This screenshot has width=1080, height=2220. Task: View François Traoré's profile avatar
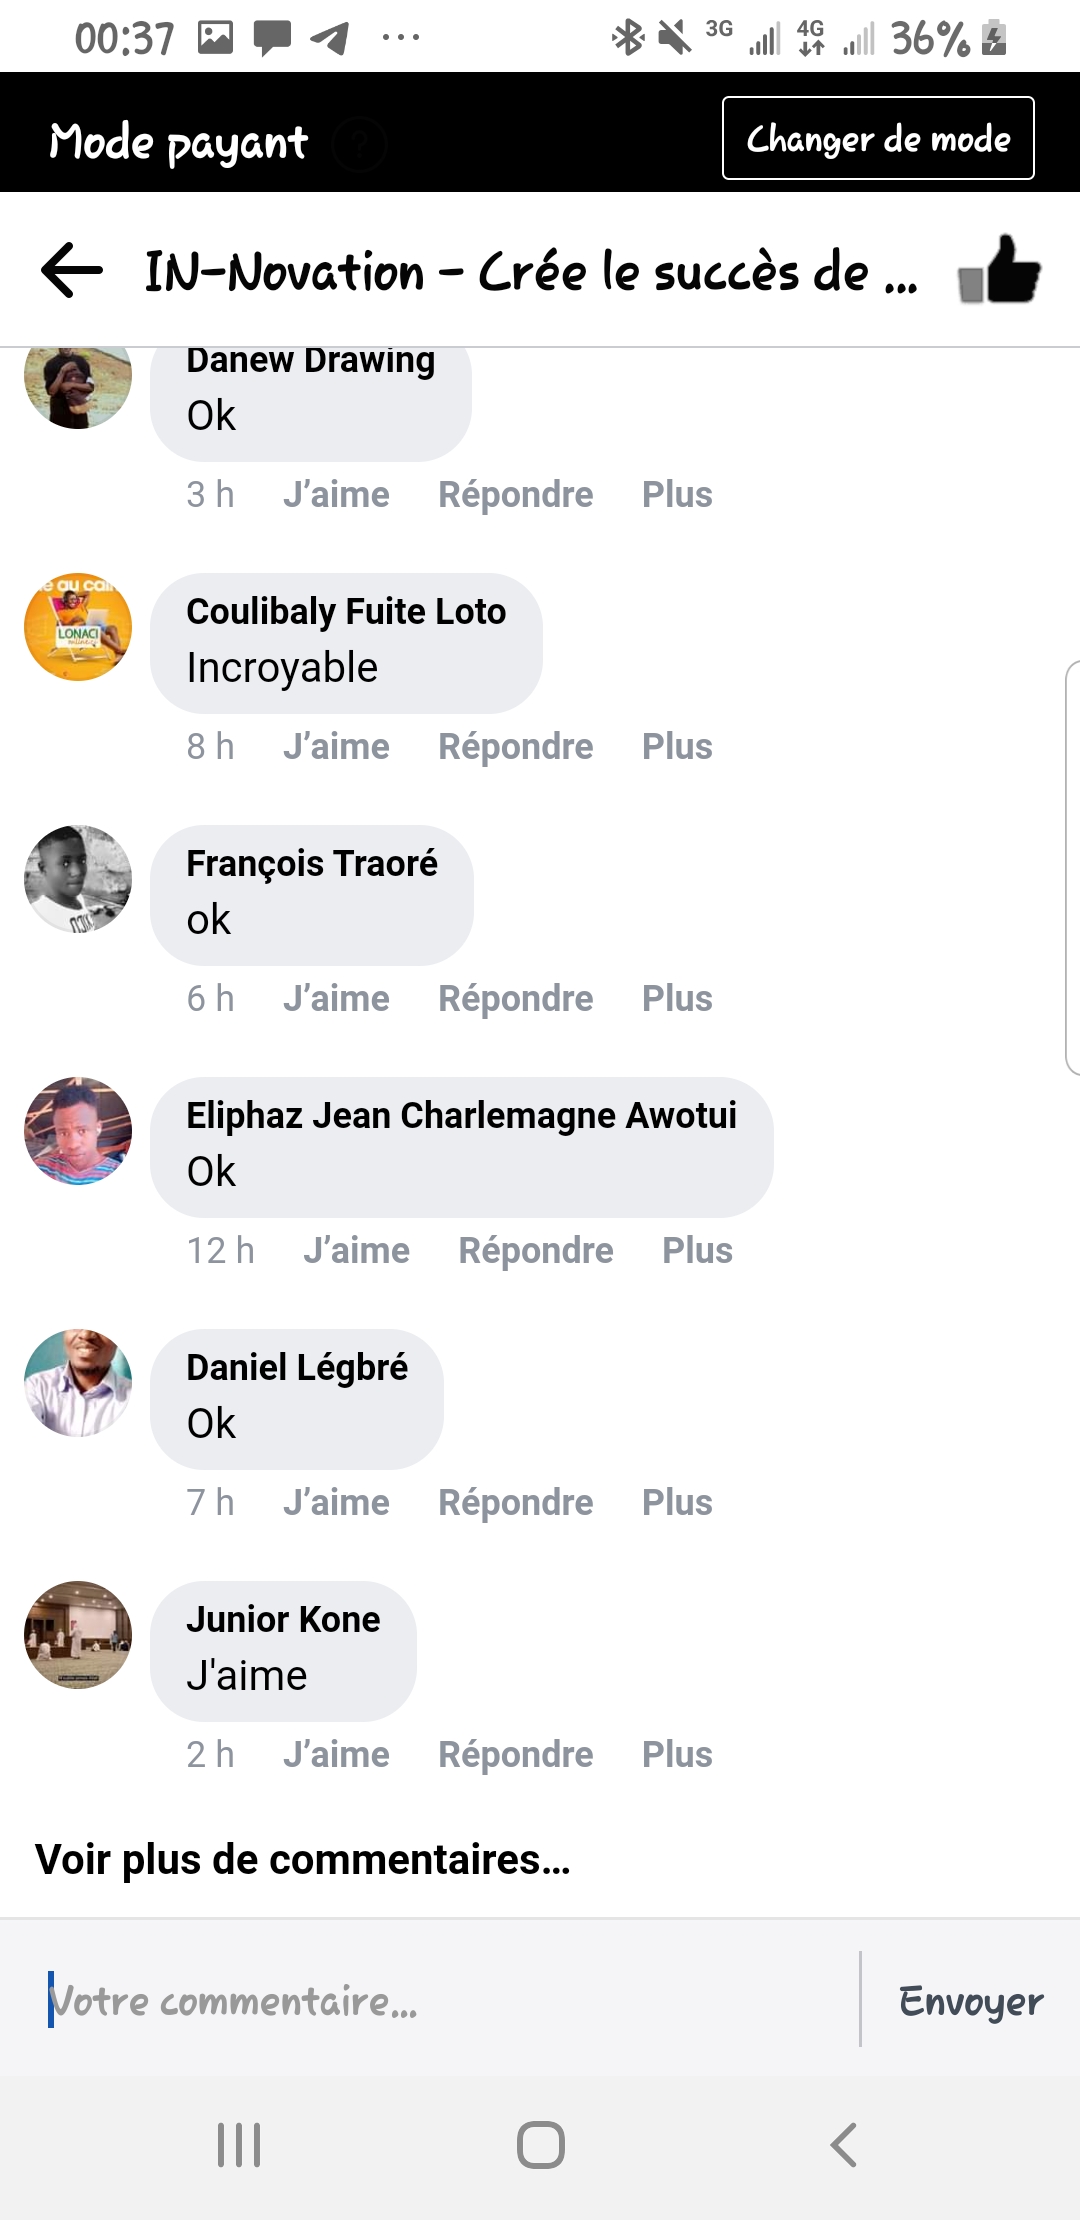(x=78, y=879)
